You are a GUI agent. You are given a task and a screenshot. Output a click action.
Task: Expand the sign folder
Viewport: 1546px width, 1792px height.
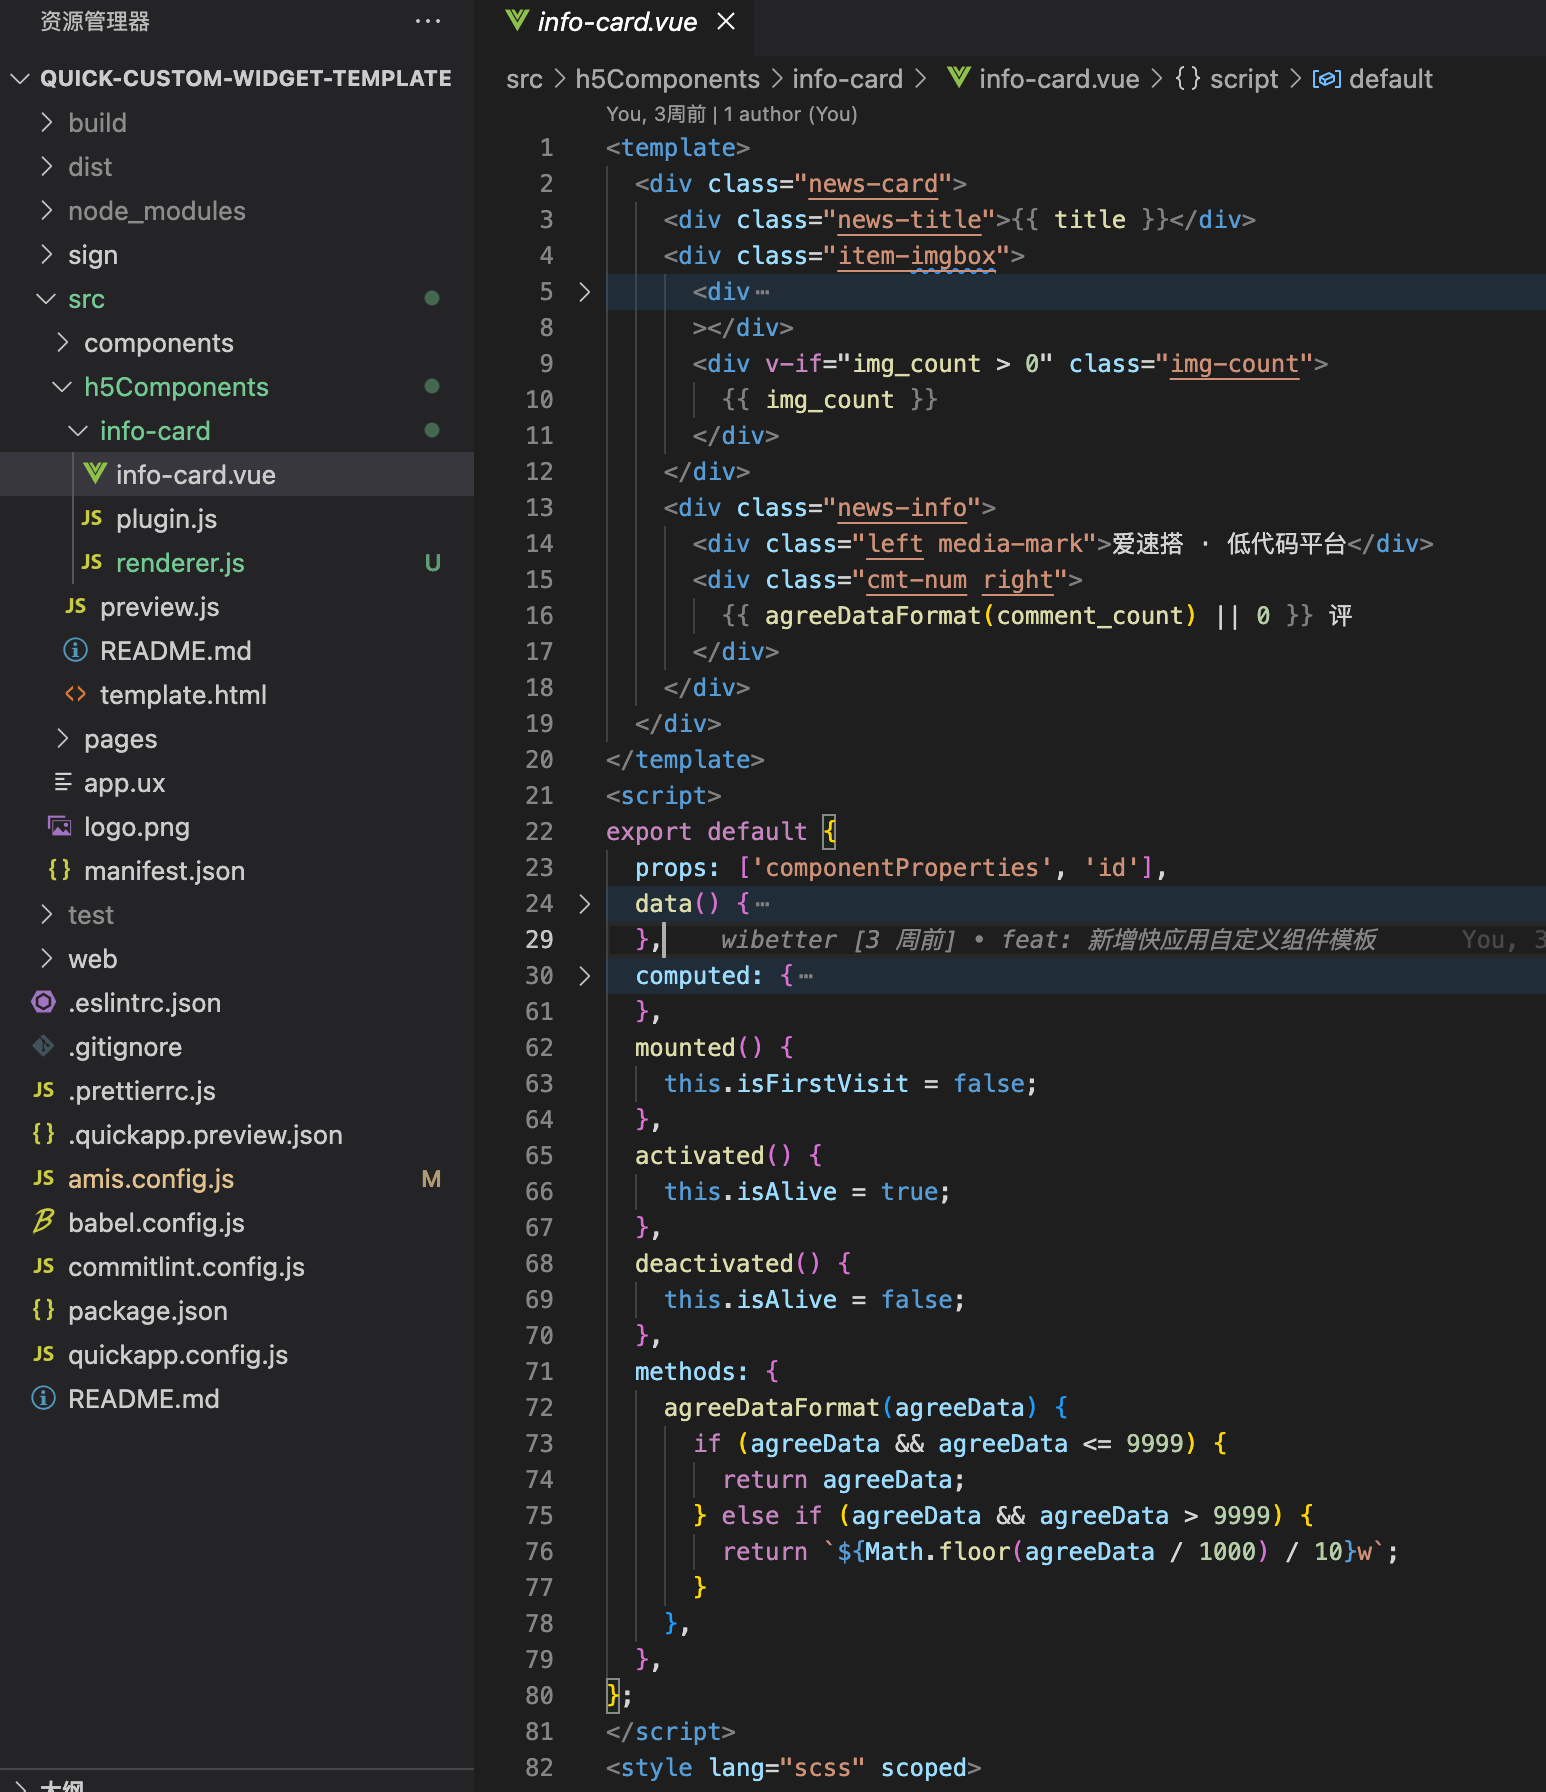46,254
